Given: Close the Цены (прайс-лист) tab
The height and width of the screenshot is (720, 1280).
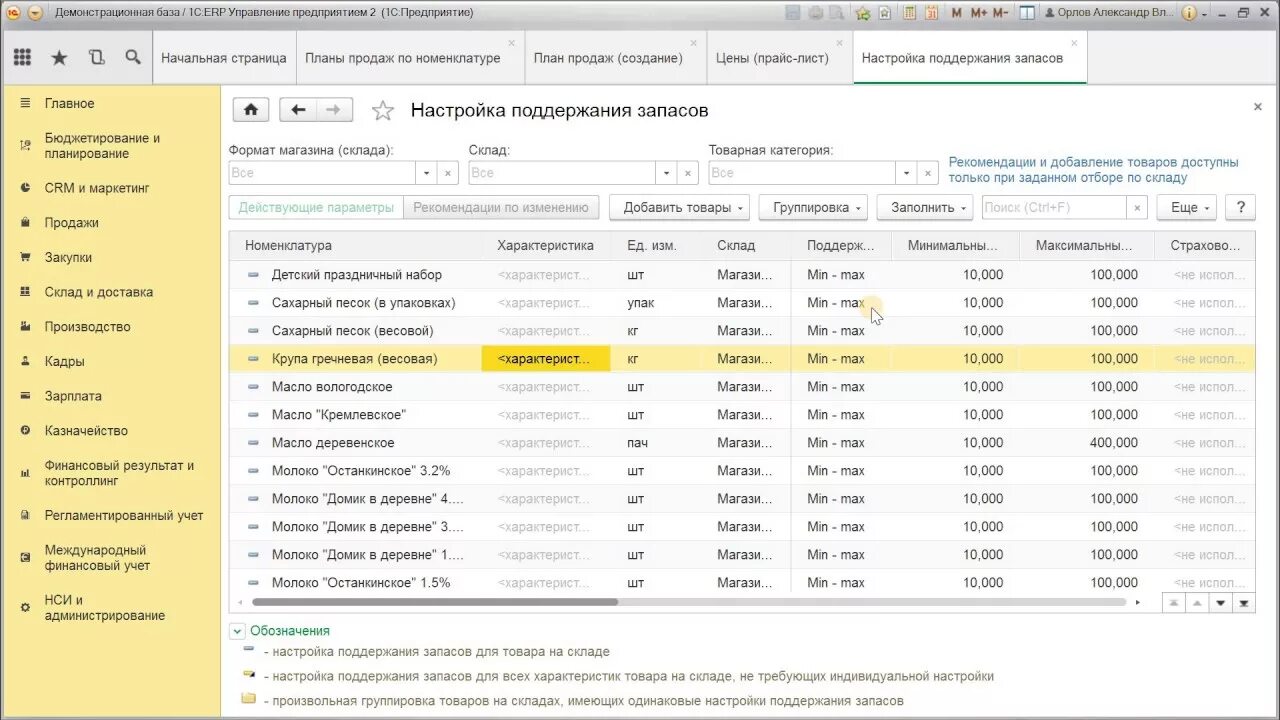Looking at the screenshot, I should point(840,43).
